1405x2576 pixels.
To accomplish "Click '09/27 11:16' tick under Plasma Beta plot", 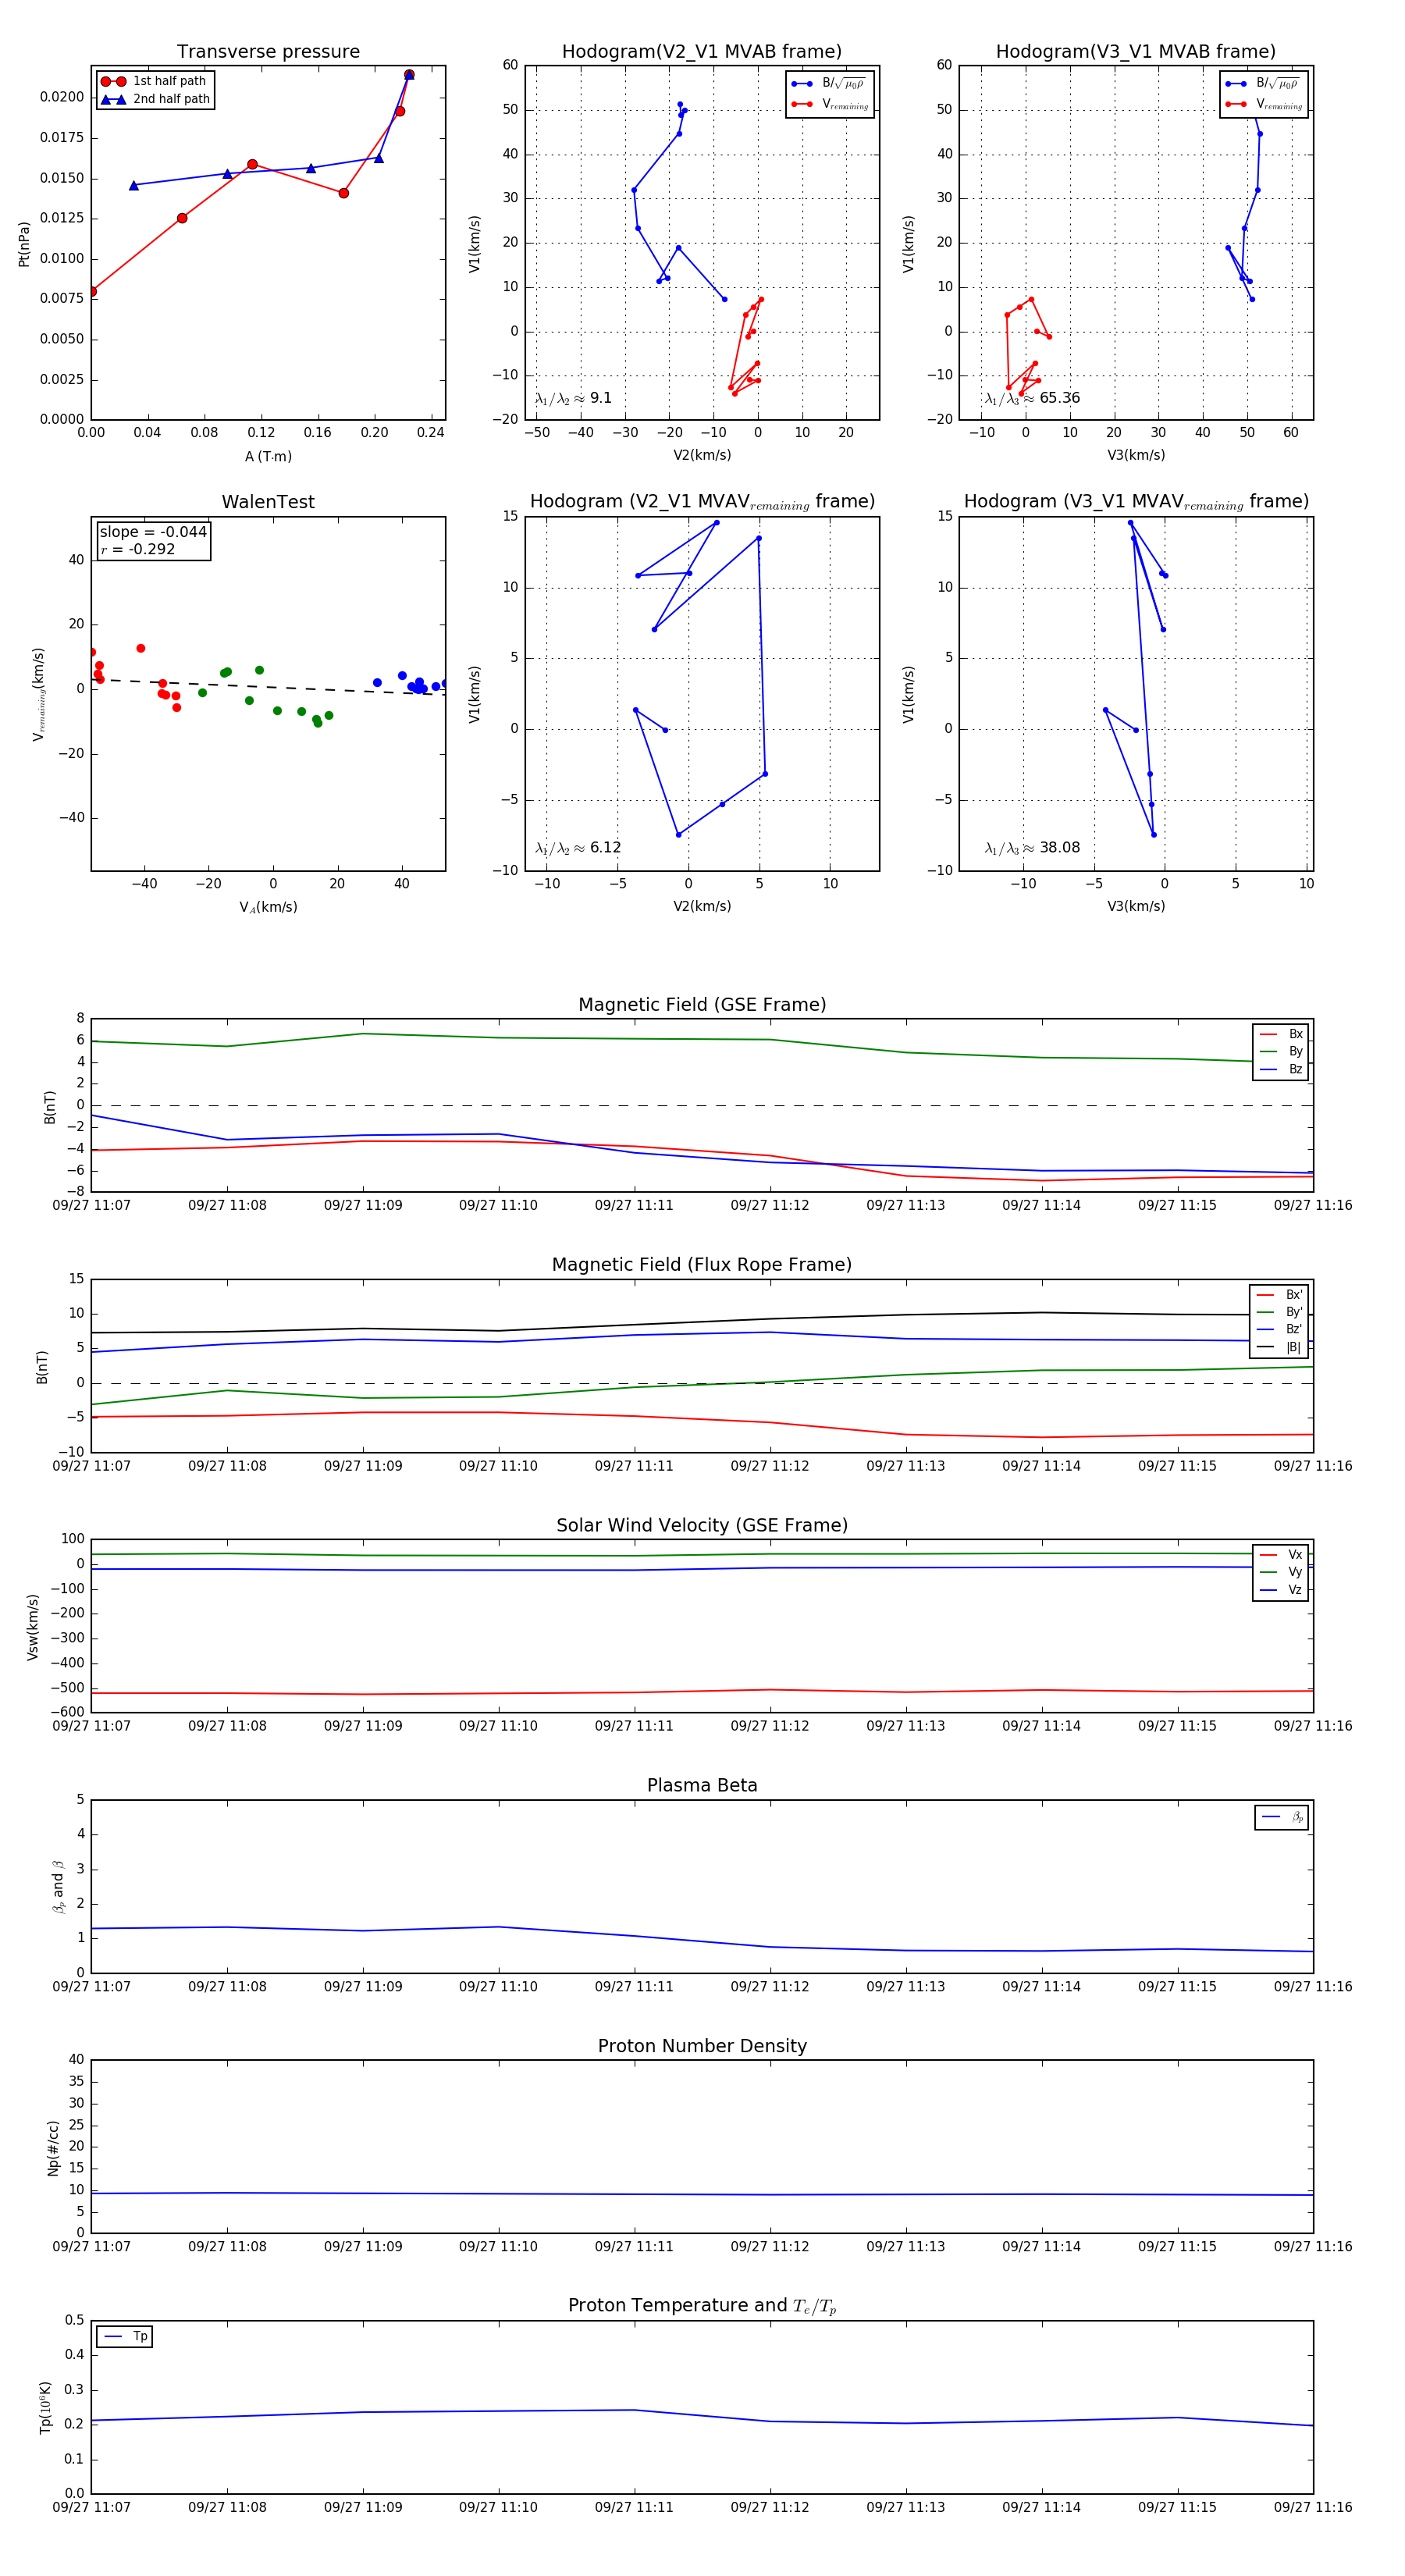I will pos(1313,1987).
